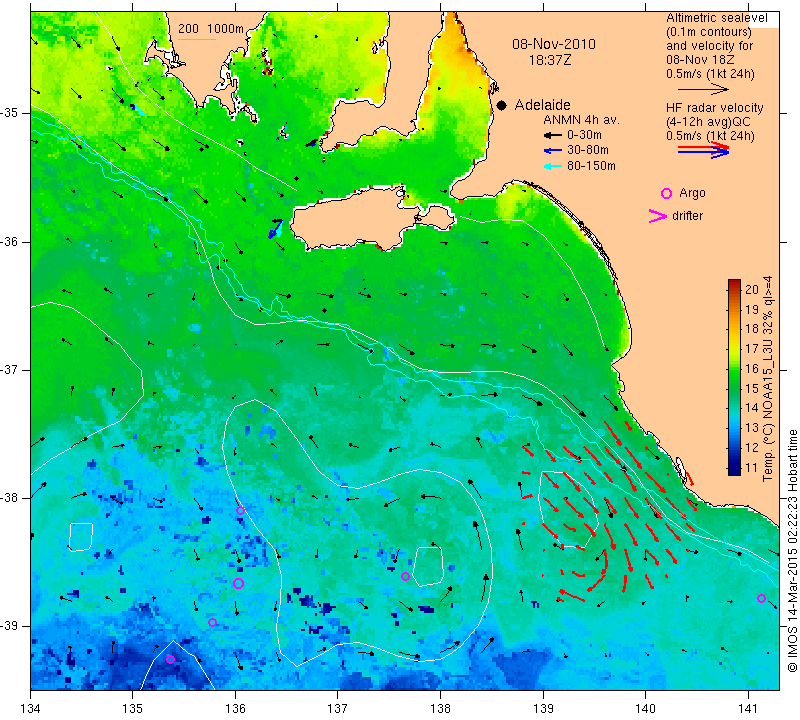This screenshot has height=720, width=800.
Task: Click the longitude axis label '136'
Action: coord(235,709)
